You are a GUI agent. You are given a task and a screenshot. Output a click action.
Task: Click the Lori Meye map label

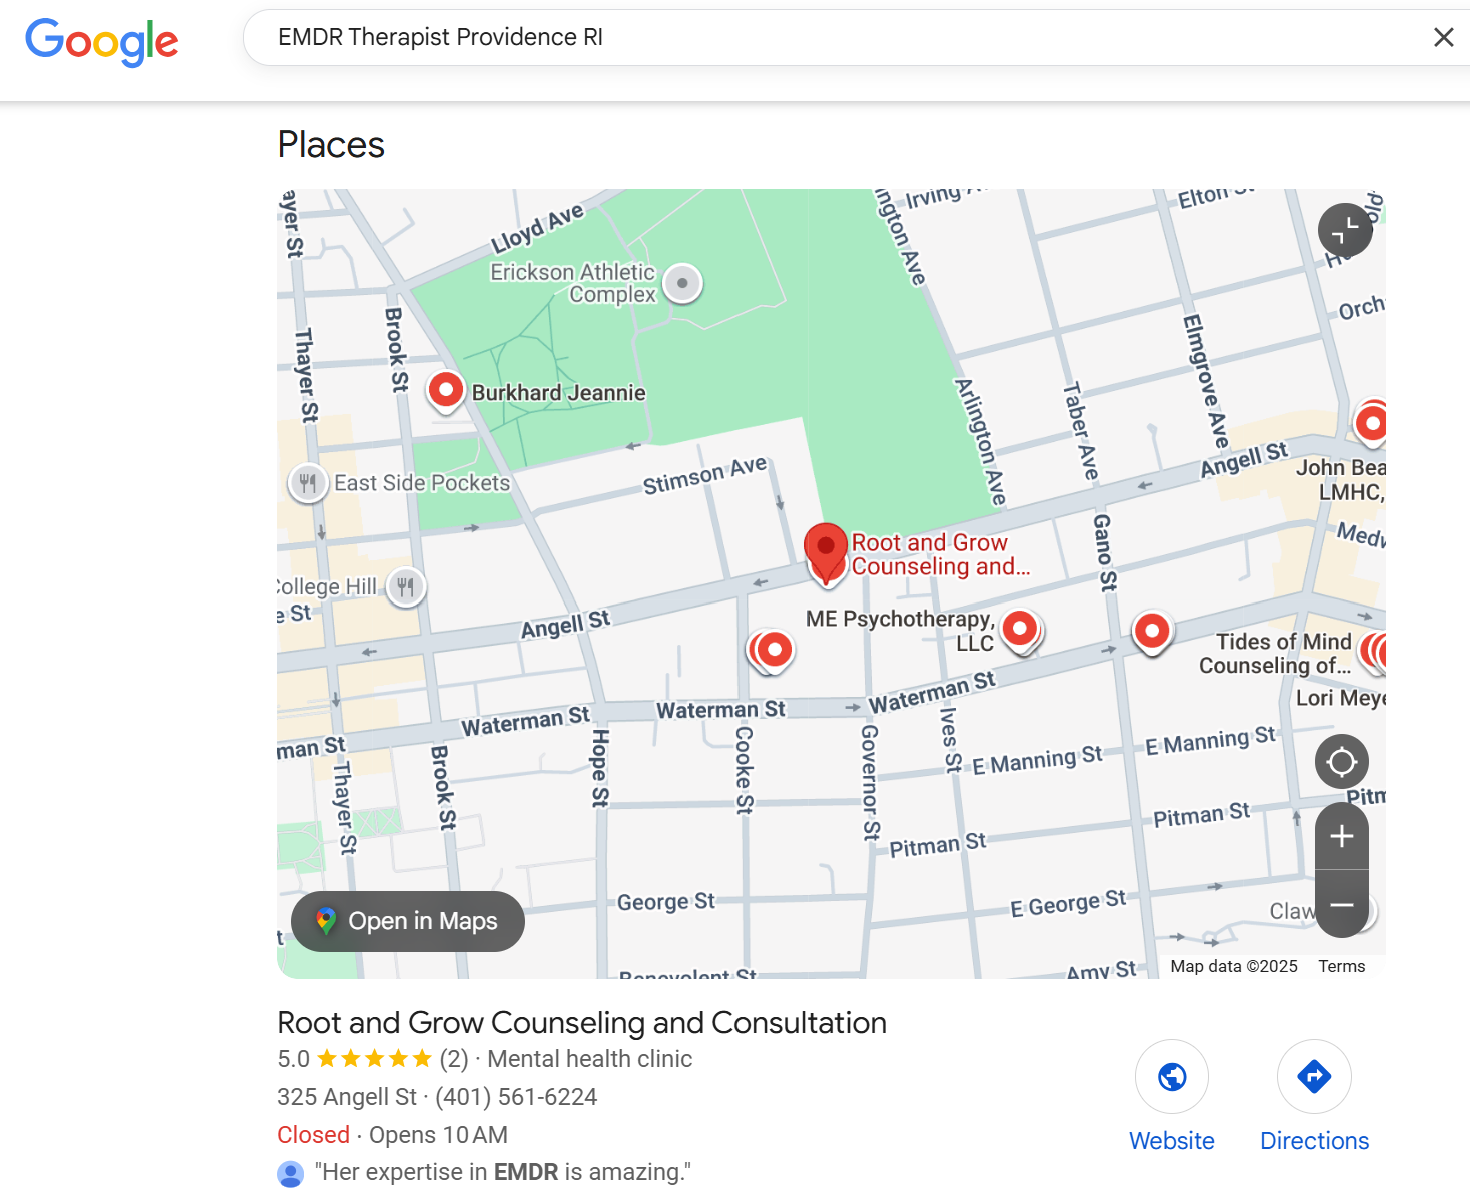click(x=1340, y=698)
